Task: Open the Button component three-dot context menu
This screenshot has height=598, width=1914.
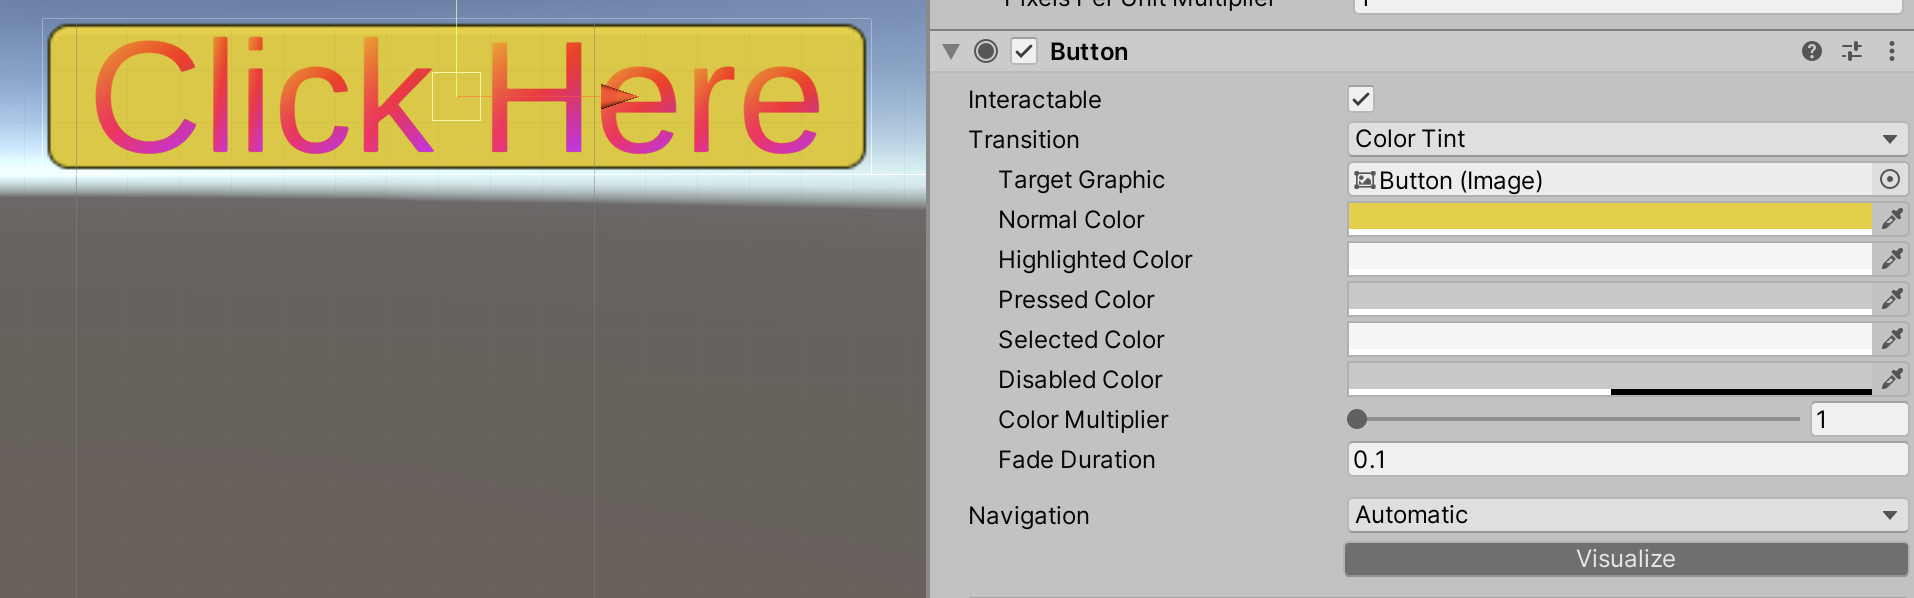Action: click(x=1891, y=51)
